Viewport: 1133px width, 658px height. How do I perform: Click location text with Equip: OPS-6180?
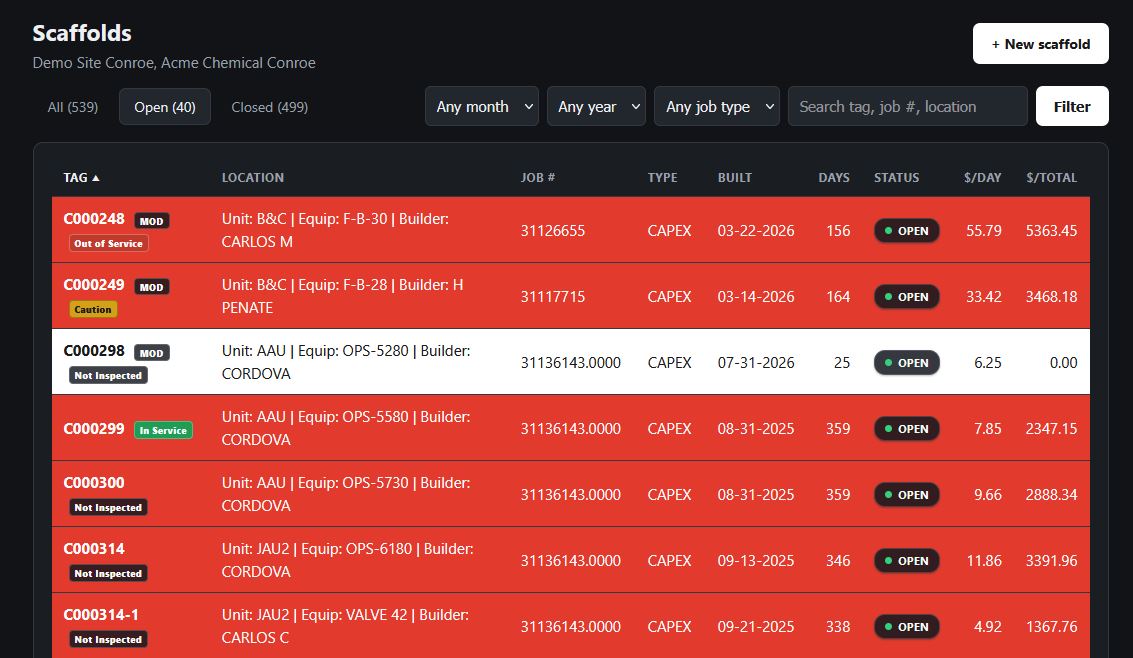(348, 560)
